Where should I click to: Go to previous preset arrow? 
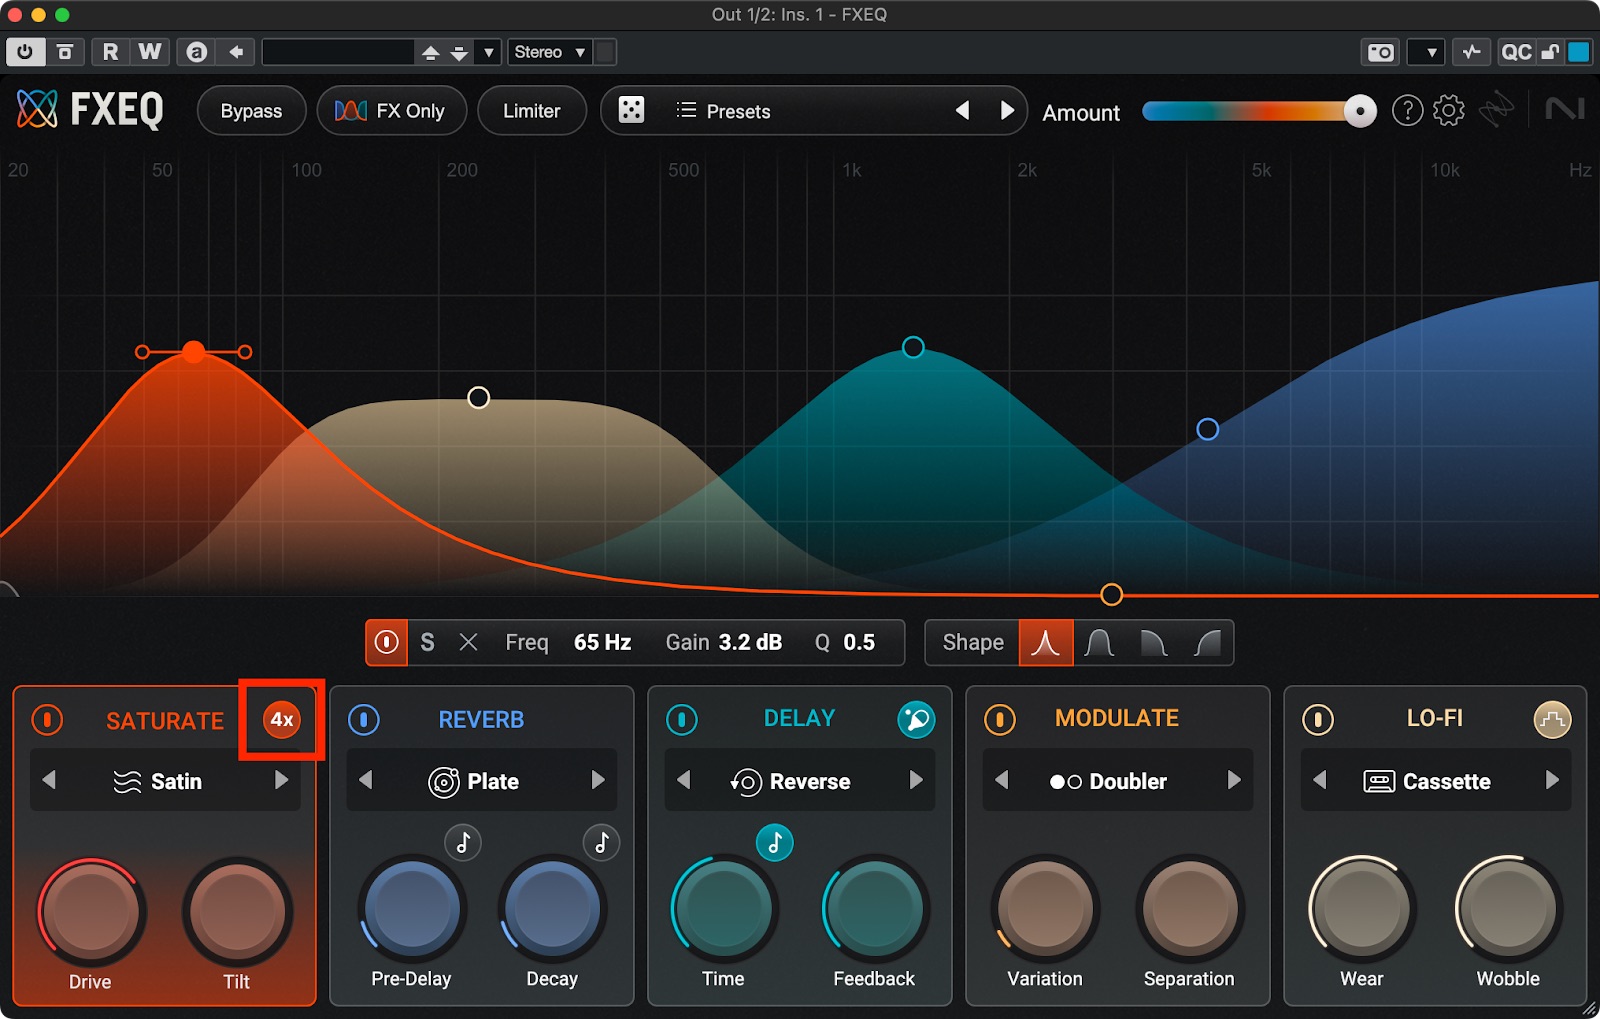(962, 110)
